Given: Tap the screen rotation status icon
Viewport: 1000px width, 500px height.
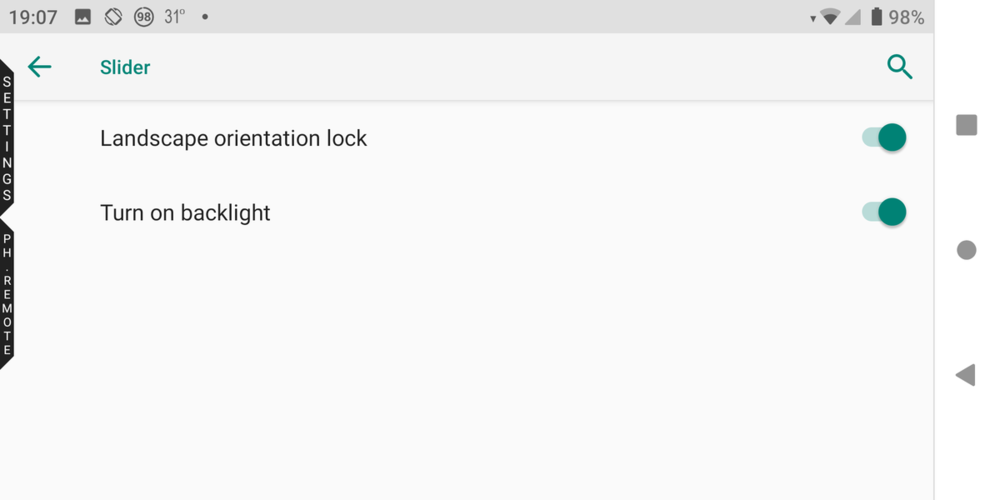Looking at the screenshot, I should coord(113,17).
